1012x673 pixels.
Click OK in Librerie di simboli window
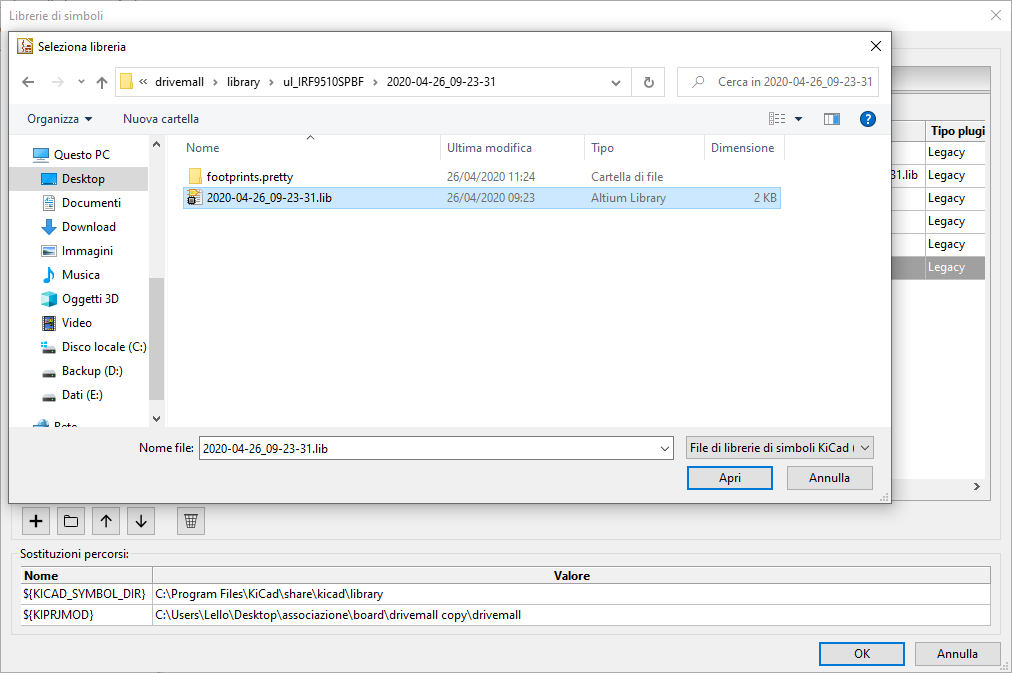tap(862, 654)
